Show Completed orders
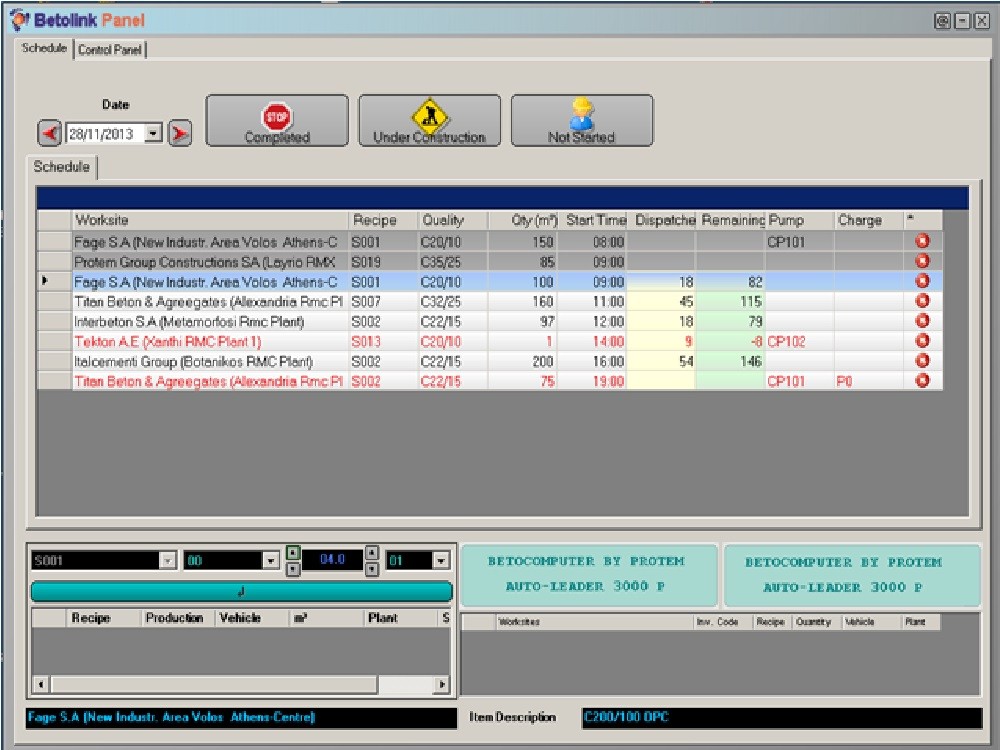Screen dimensions: 1000x750 click(277, 121)
